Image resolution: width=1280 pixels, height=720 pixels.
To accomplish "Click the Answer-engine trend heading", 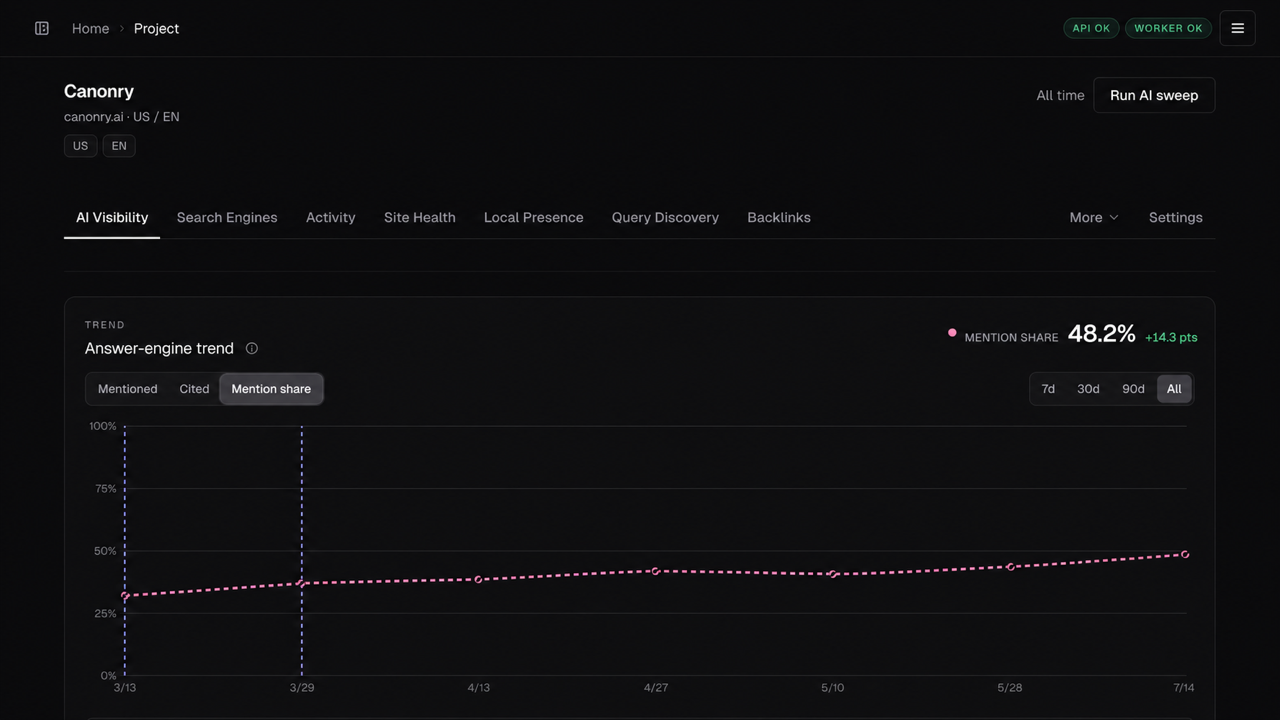I will tap(159, 348).
